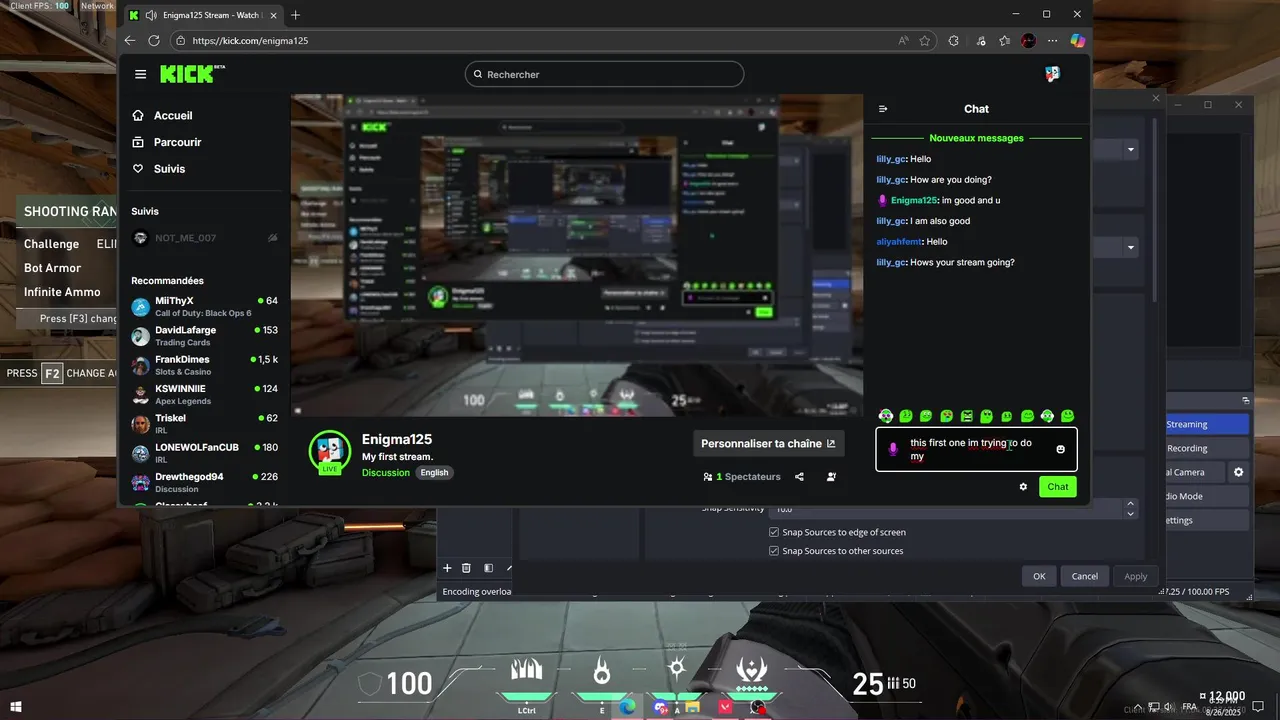Click Personnaliser ta chaîne button
1280x720 pixels.
pyautogui.click(x=768, y=443)
